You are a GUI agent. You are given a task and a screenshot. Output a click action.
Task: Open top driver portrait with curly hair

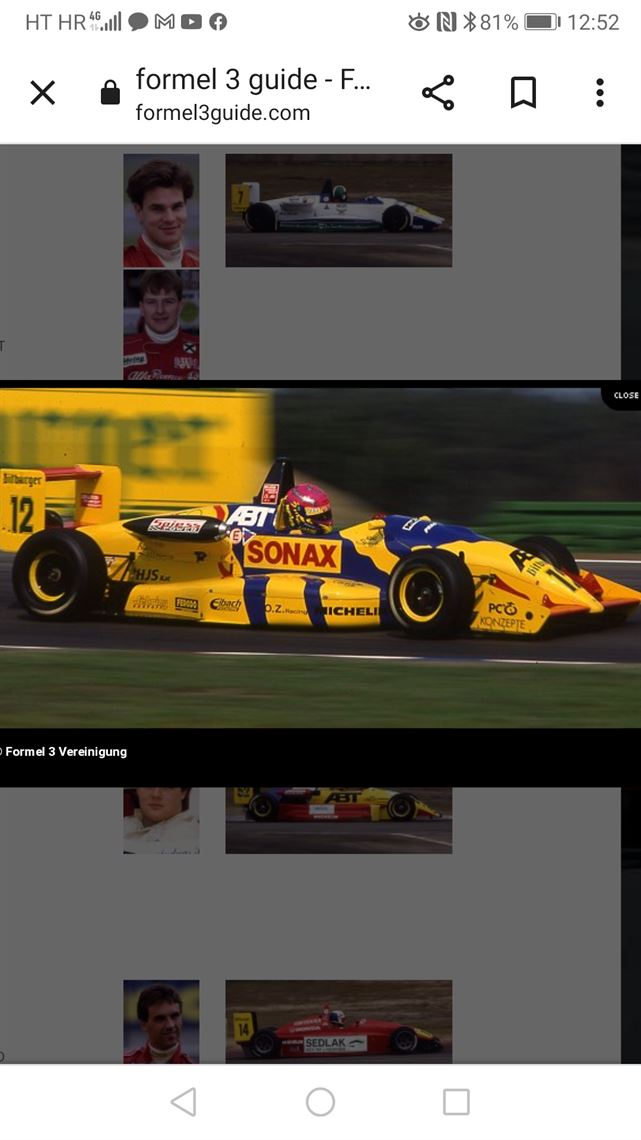click(x=161, y=210)
